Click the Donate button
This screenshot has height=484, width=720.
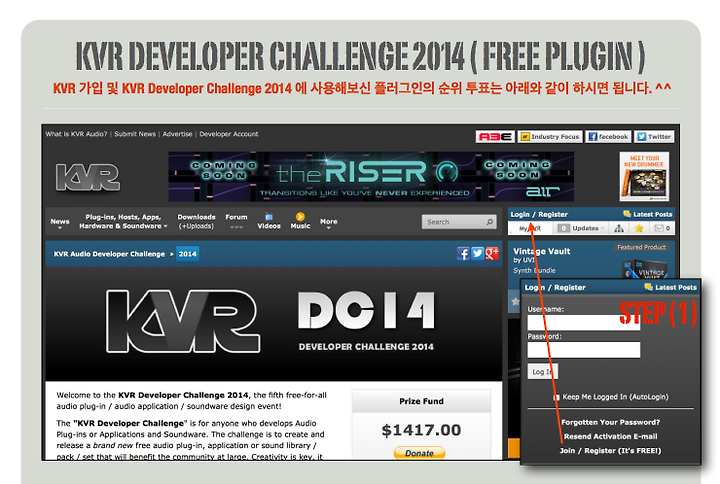click(419, 453)
